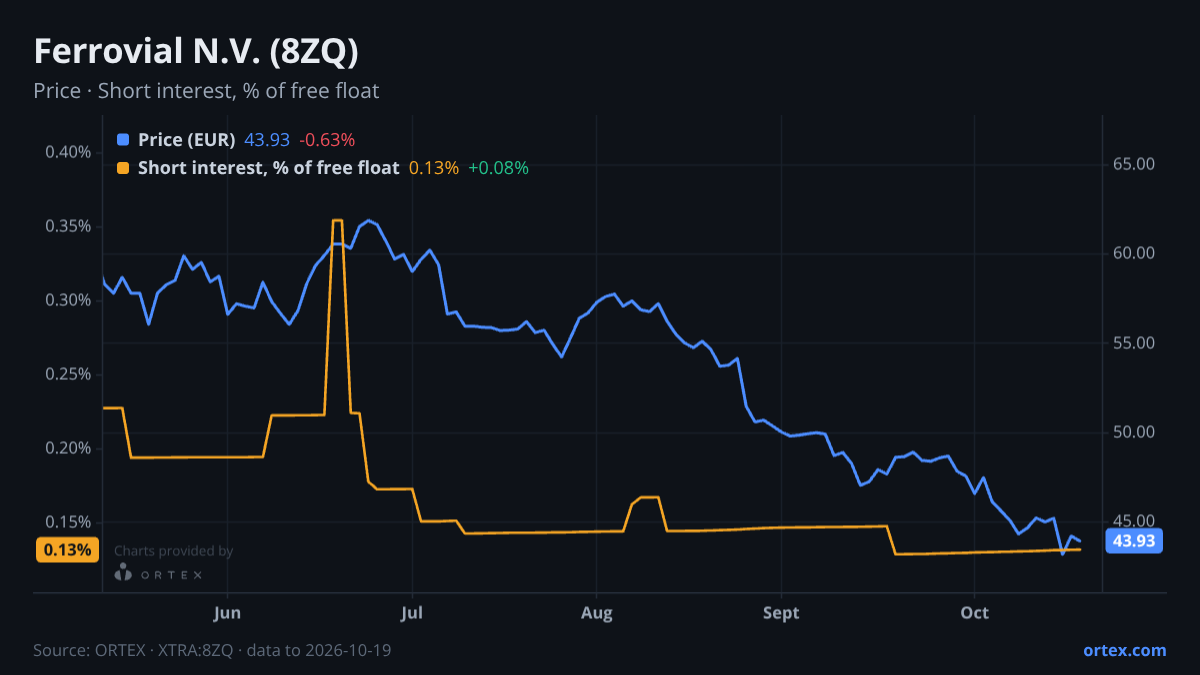Click the -0.63% price change value

[x=327, y=140]
